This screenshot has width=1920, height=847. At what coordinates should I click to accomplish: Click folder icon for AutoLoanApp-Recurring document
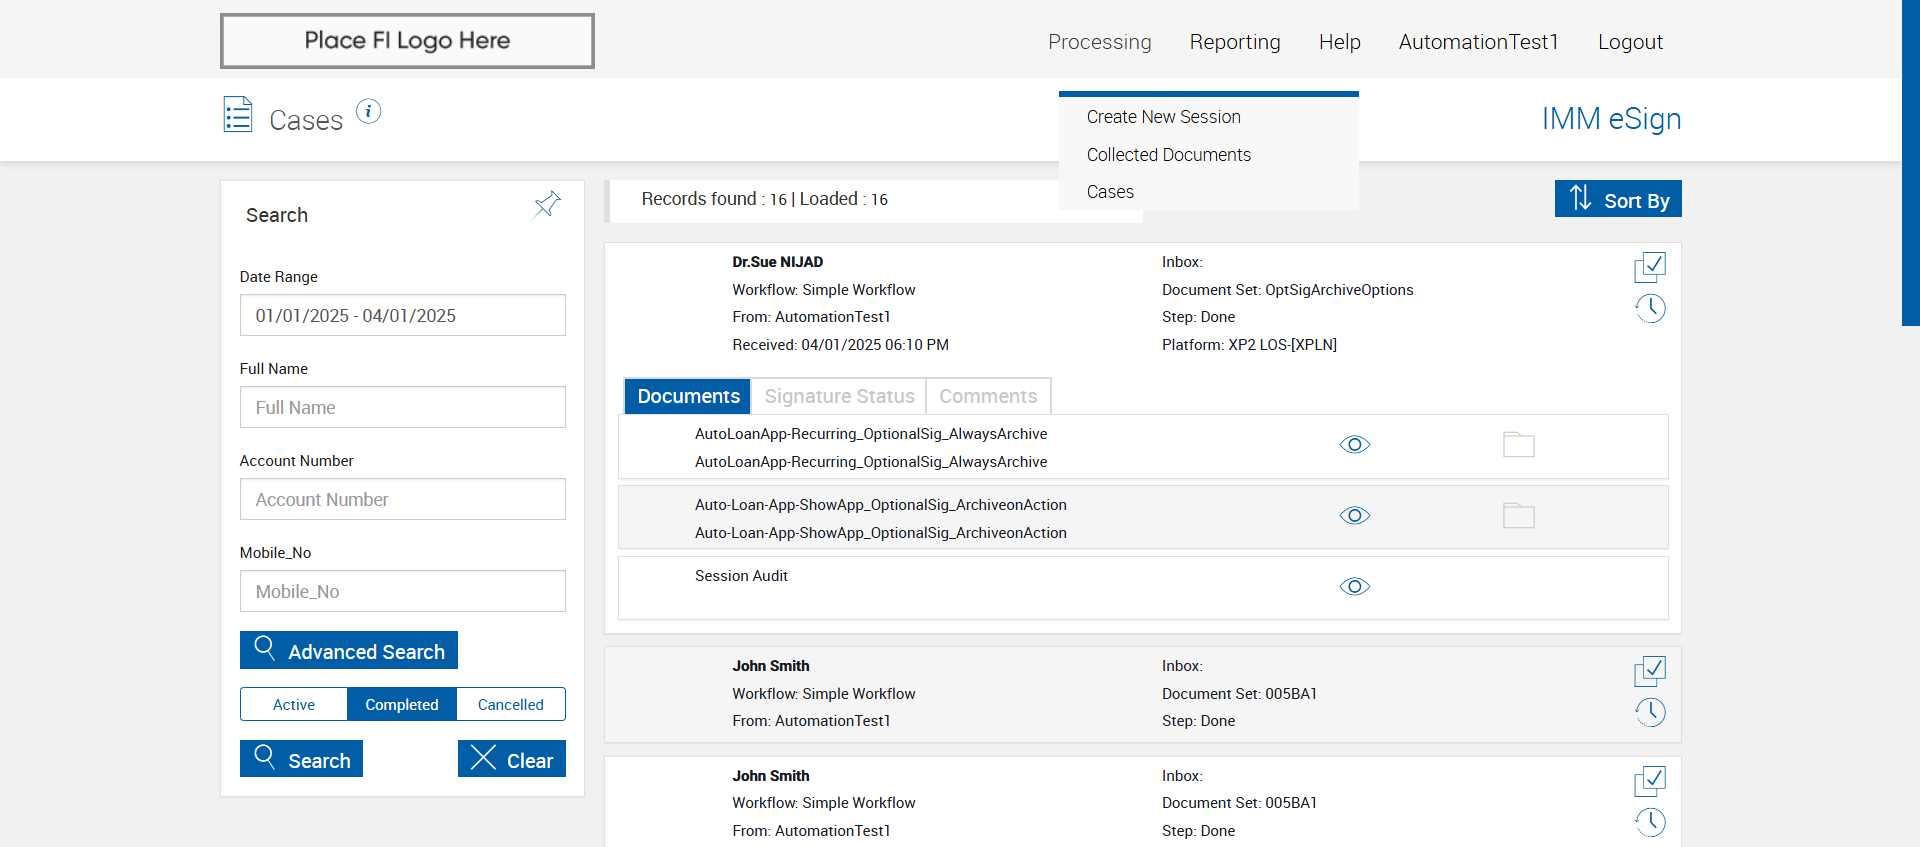pos(1518,445)
